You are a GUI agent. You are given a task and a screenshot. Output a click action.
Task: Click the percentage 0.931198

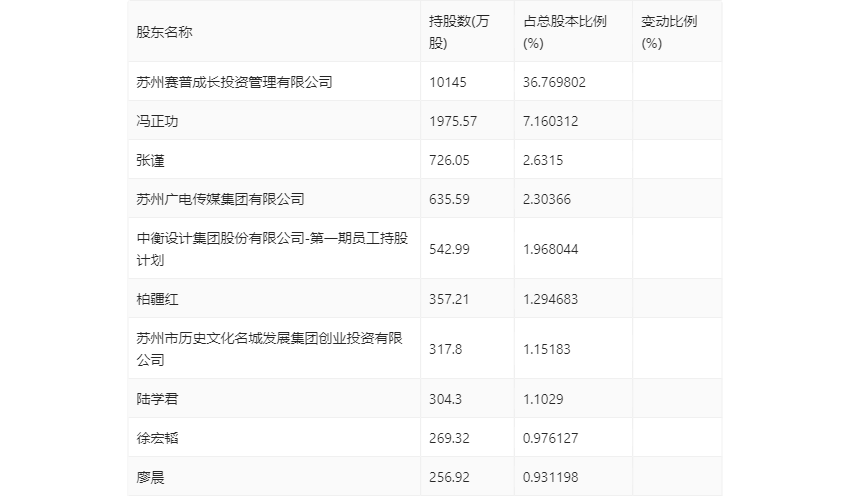tap(550, 477)
